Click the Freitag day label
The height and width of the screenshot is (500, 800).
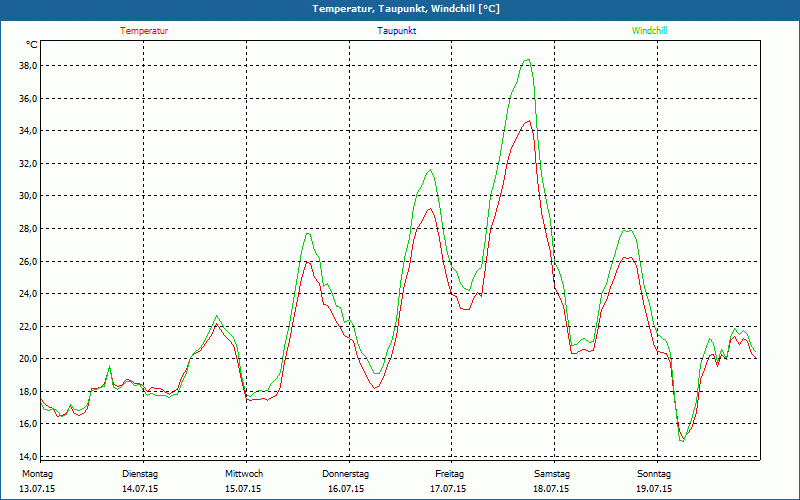(449, 474)
